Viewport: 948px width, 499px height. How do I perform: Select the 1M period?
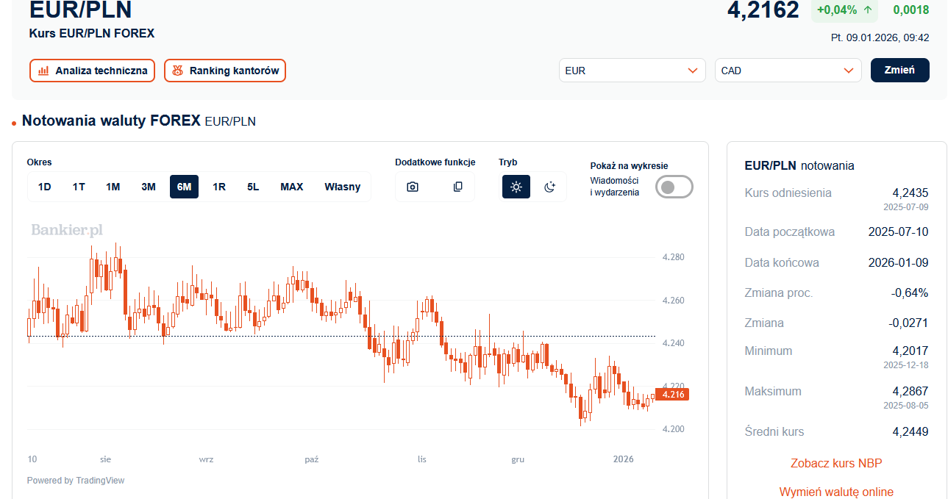[113, 187]
